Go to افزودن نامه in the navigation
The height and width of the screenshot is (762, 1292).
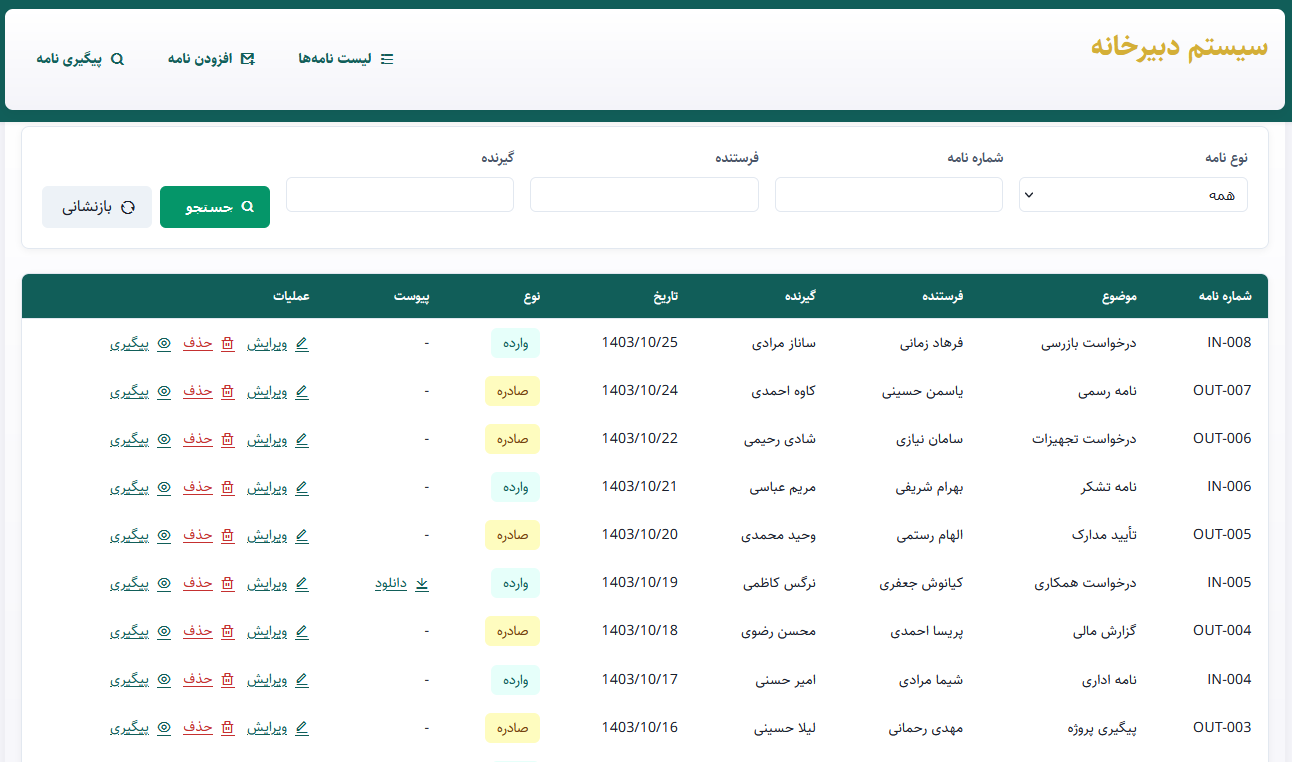[211, 59]
